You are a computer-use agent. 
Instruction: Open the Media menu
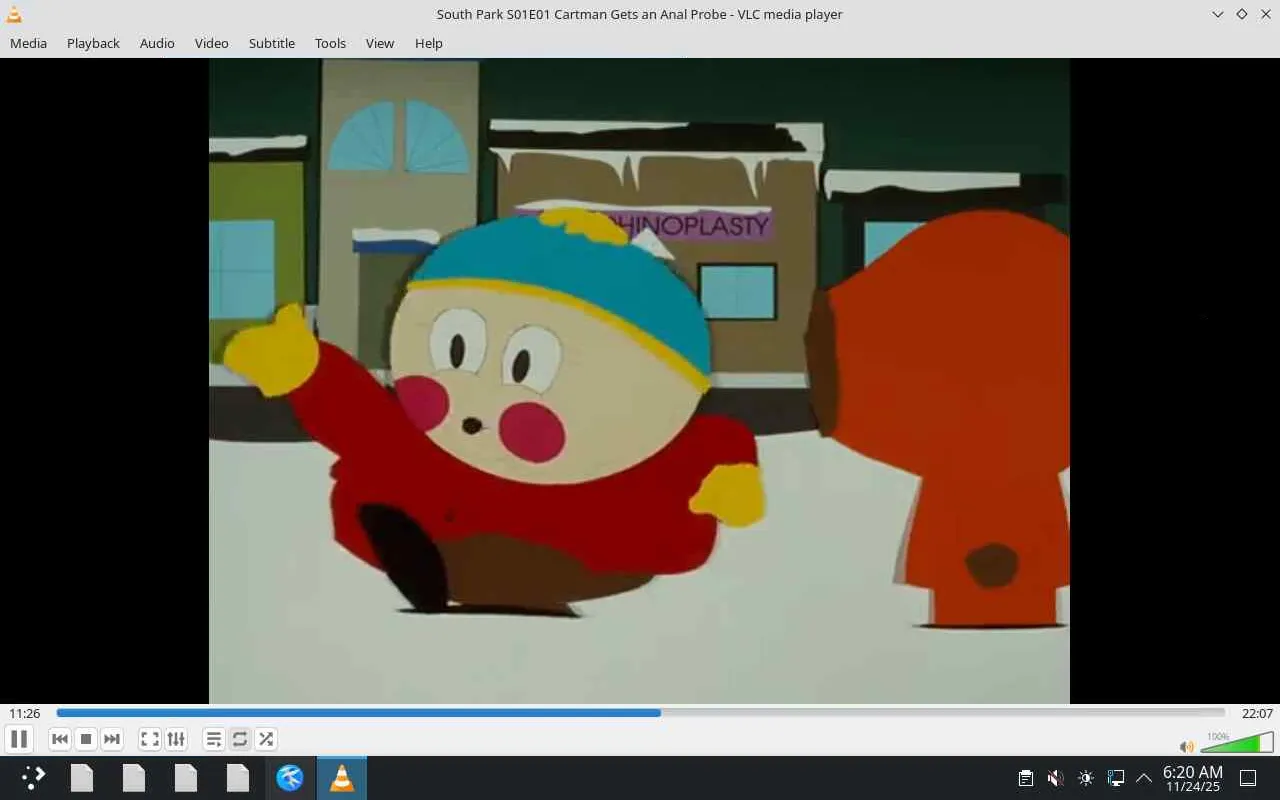[28, 43]
